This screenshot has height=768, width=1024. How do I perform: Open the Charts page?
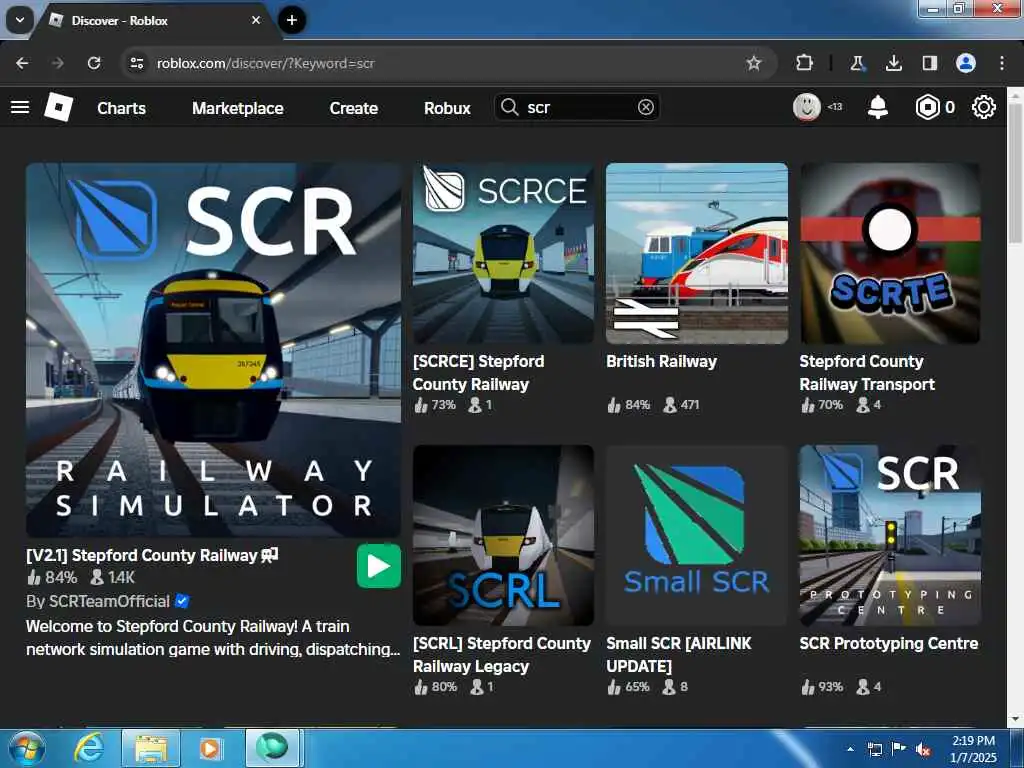click(121, 108)
